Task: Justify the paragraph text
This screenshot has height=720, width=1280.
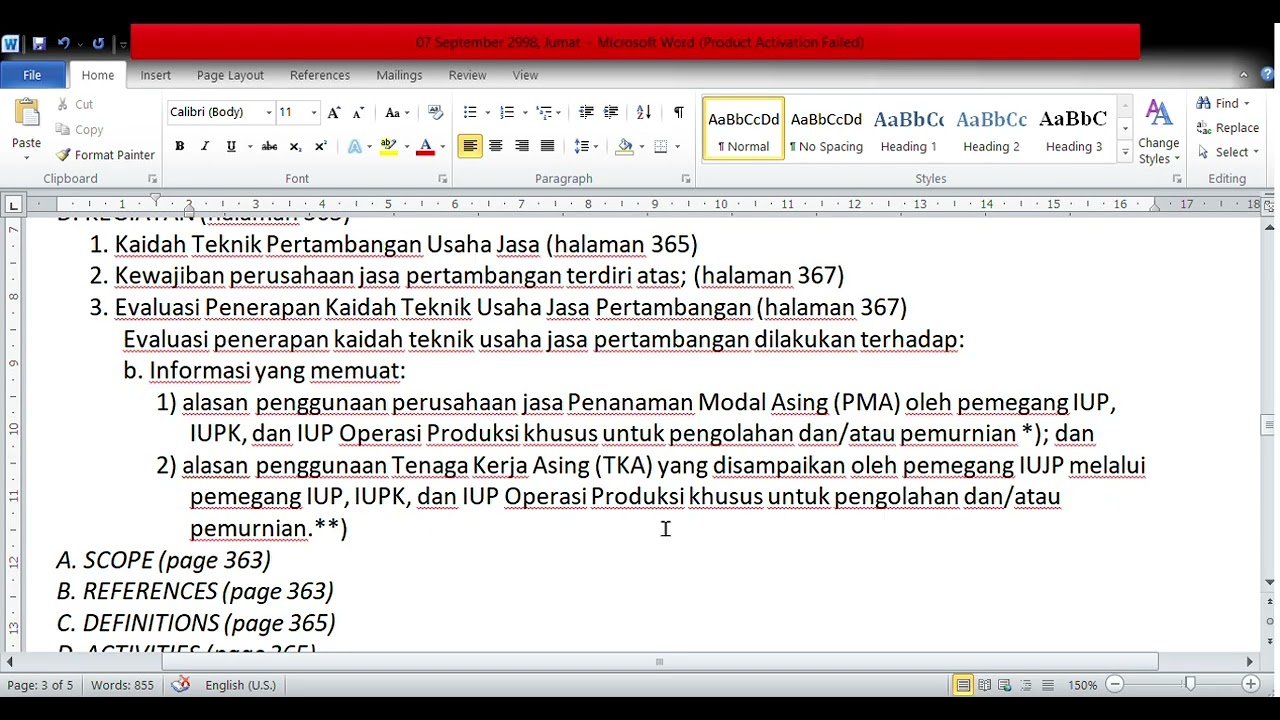Action: [547, 146]
